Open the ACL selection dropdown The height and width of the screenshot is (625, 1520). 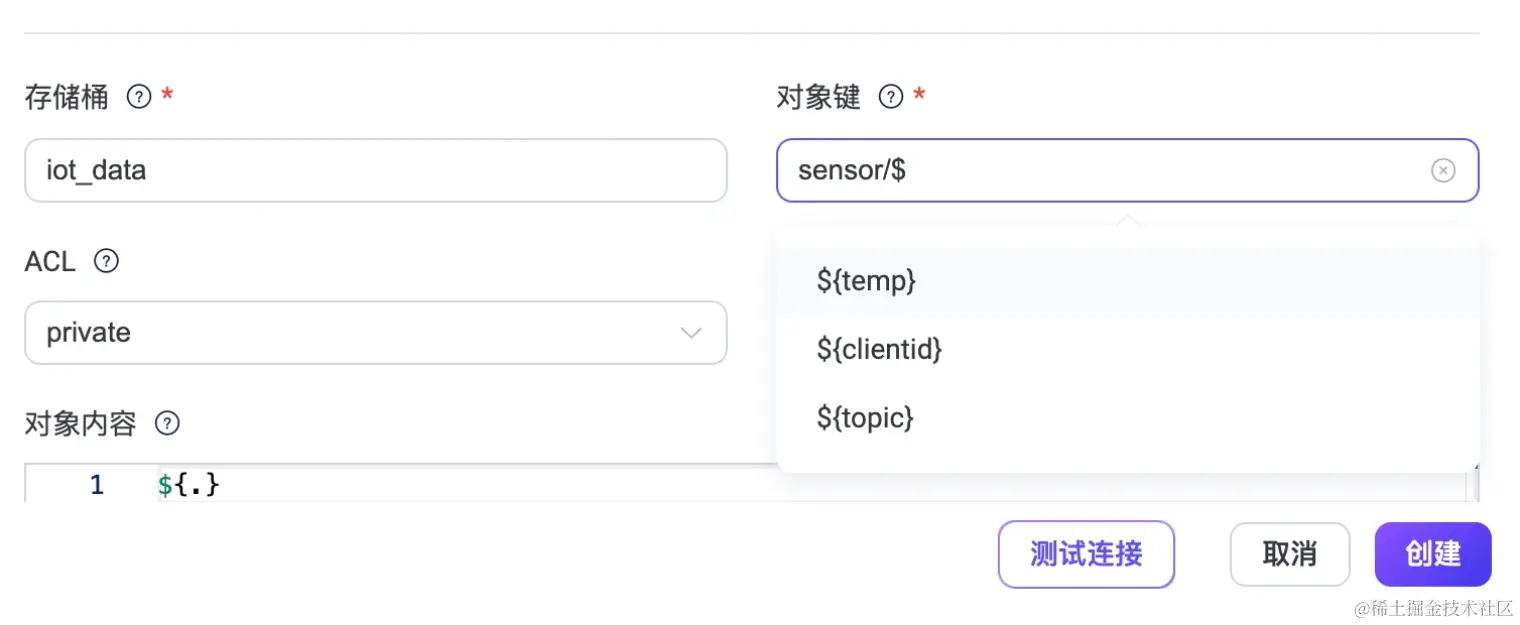tap(375, 333)
